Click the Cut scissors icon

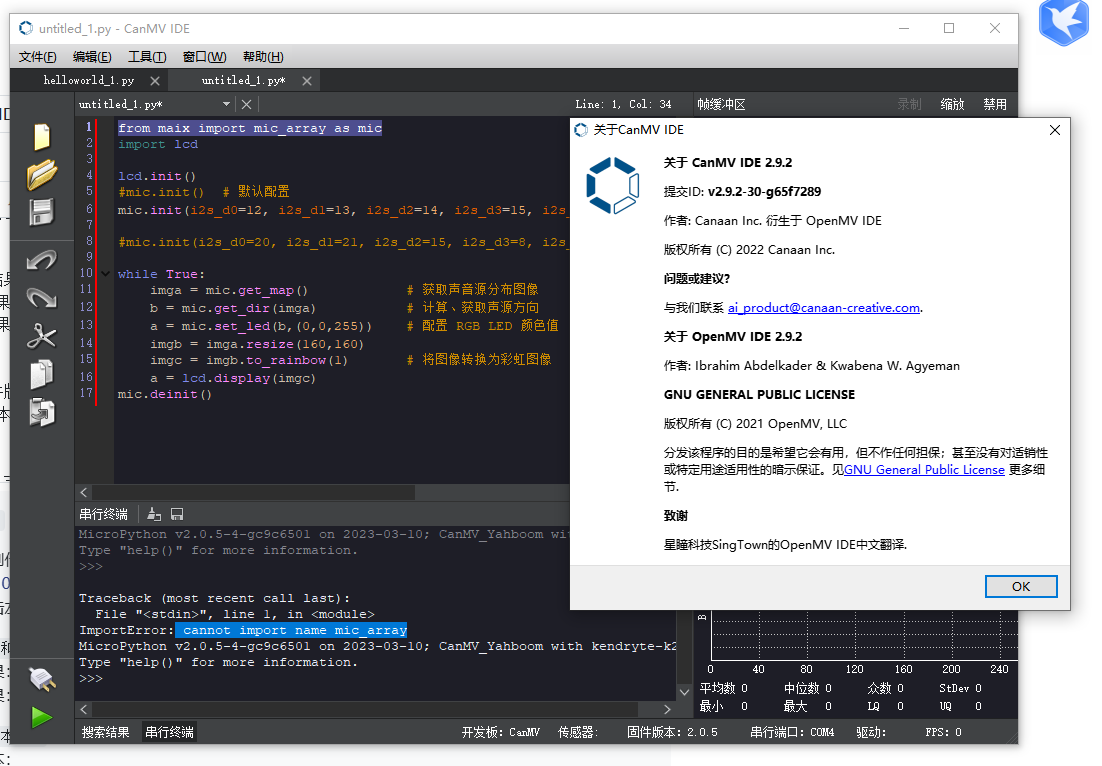click(x=41, y=337)
